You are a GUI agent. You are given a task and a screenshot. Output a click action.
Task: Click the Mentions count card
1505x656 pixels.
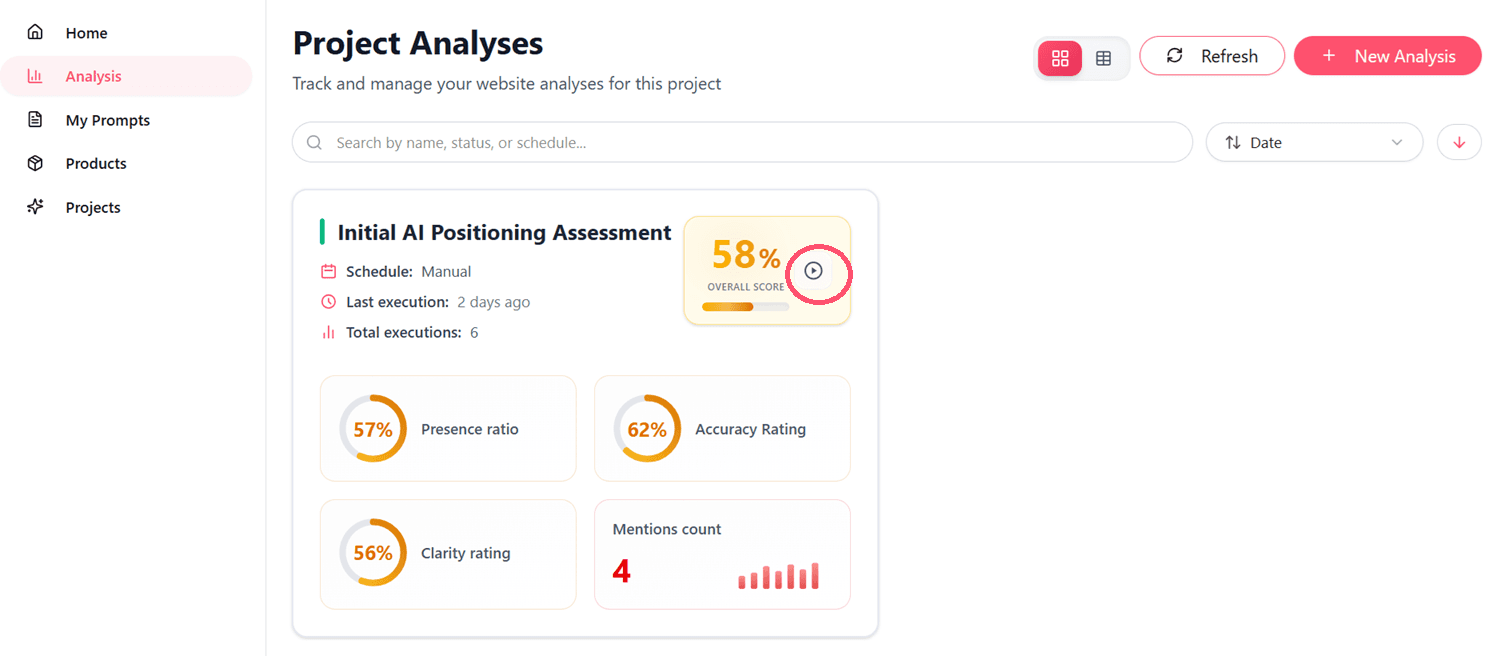722,554
